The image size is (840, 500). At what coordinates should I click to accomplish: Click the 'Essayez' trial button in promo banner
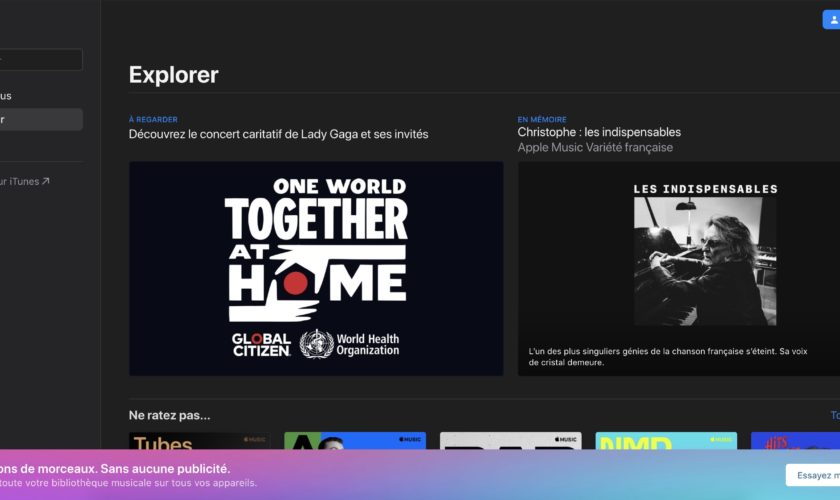click(x=812, y=475)
